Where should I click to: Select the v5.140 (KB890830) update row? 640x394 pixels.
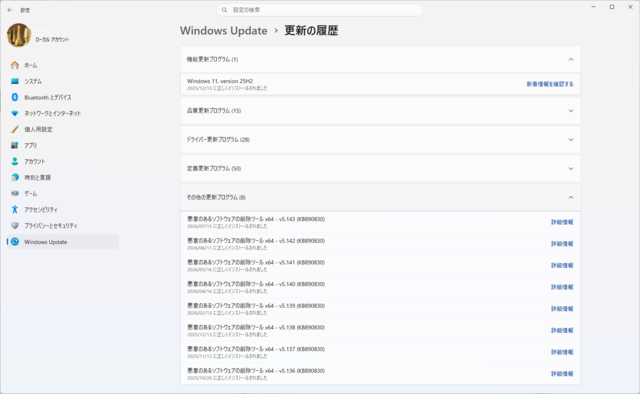point(380,287)
